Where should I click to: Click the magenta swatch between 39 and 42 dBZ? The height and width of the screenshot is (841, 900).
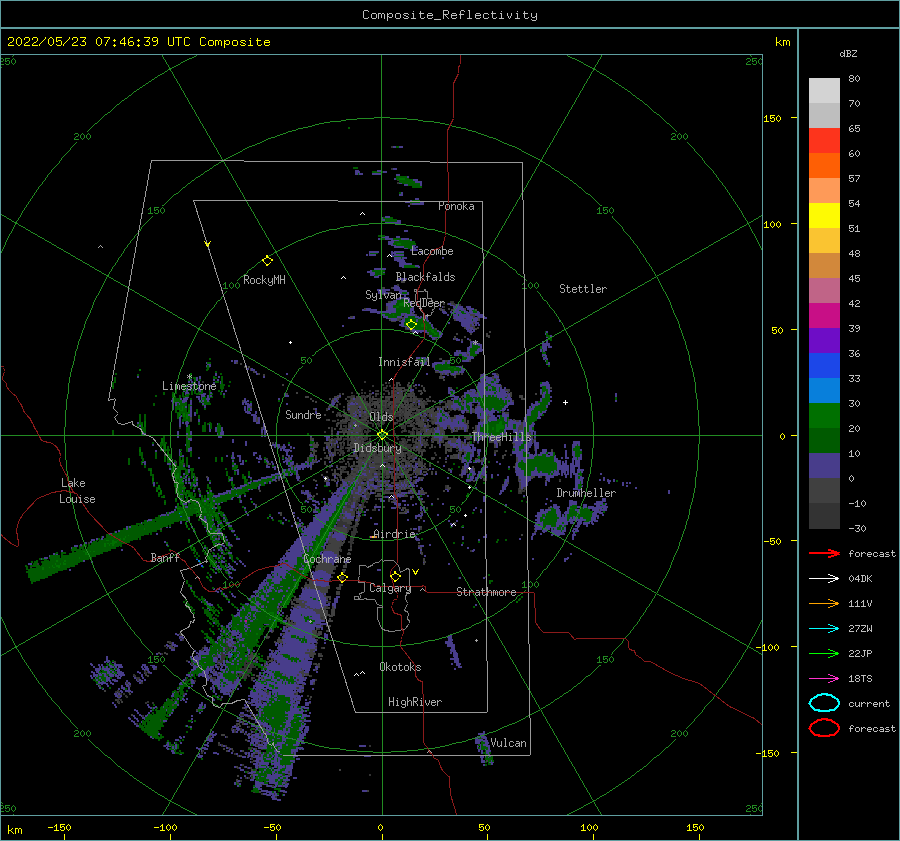click(x=824, y=316)
